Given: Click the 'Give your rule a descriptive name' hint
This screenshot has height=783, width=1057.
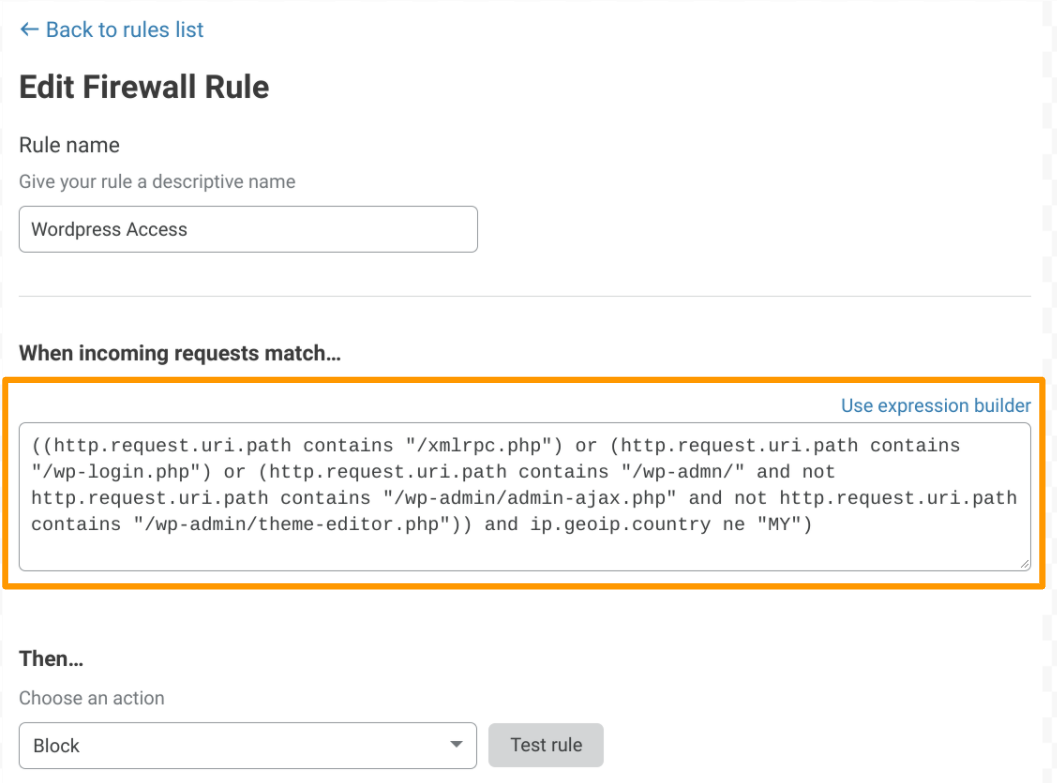Looking at the screenshot, I should (x=157, y=182).
